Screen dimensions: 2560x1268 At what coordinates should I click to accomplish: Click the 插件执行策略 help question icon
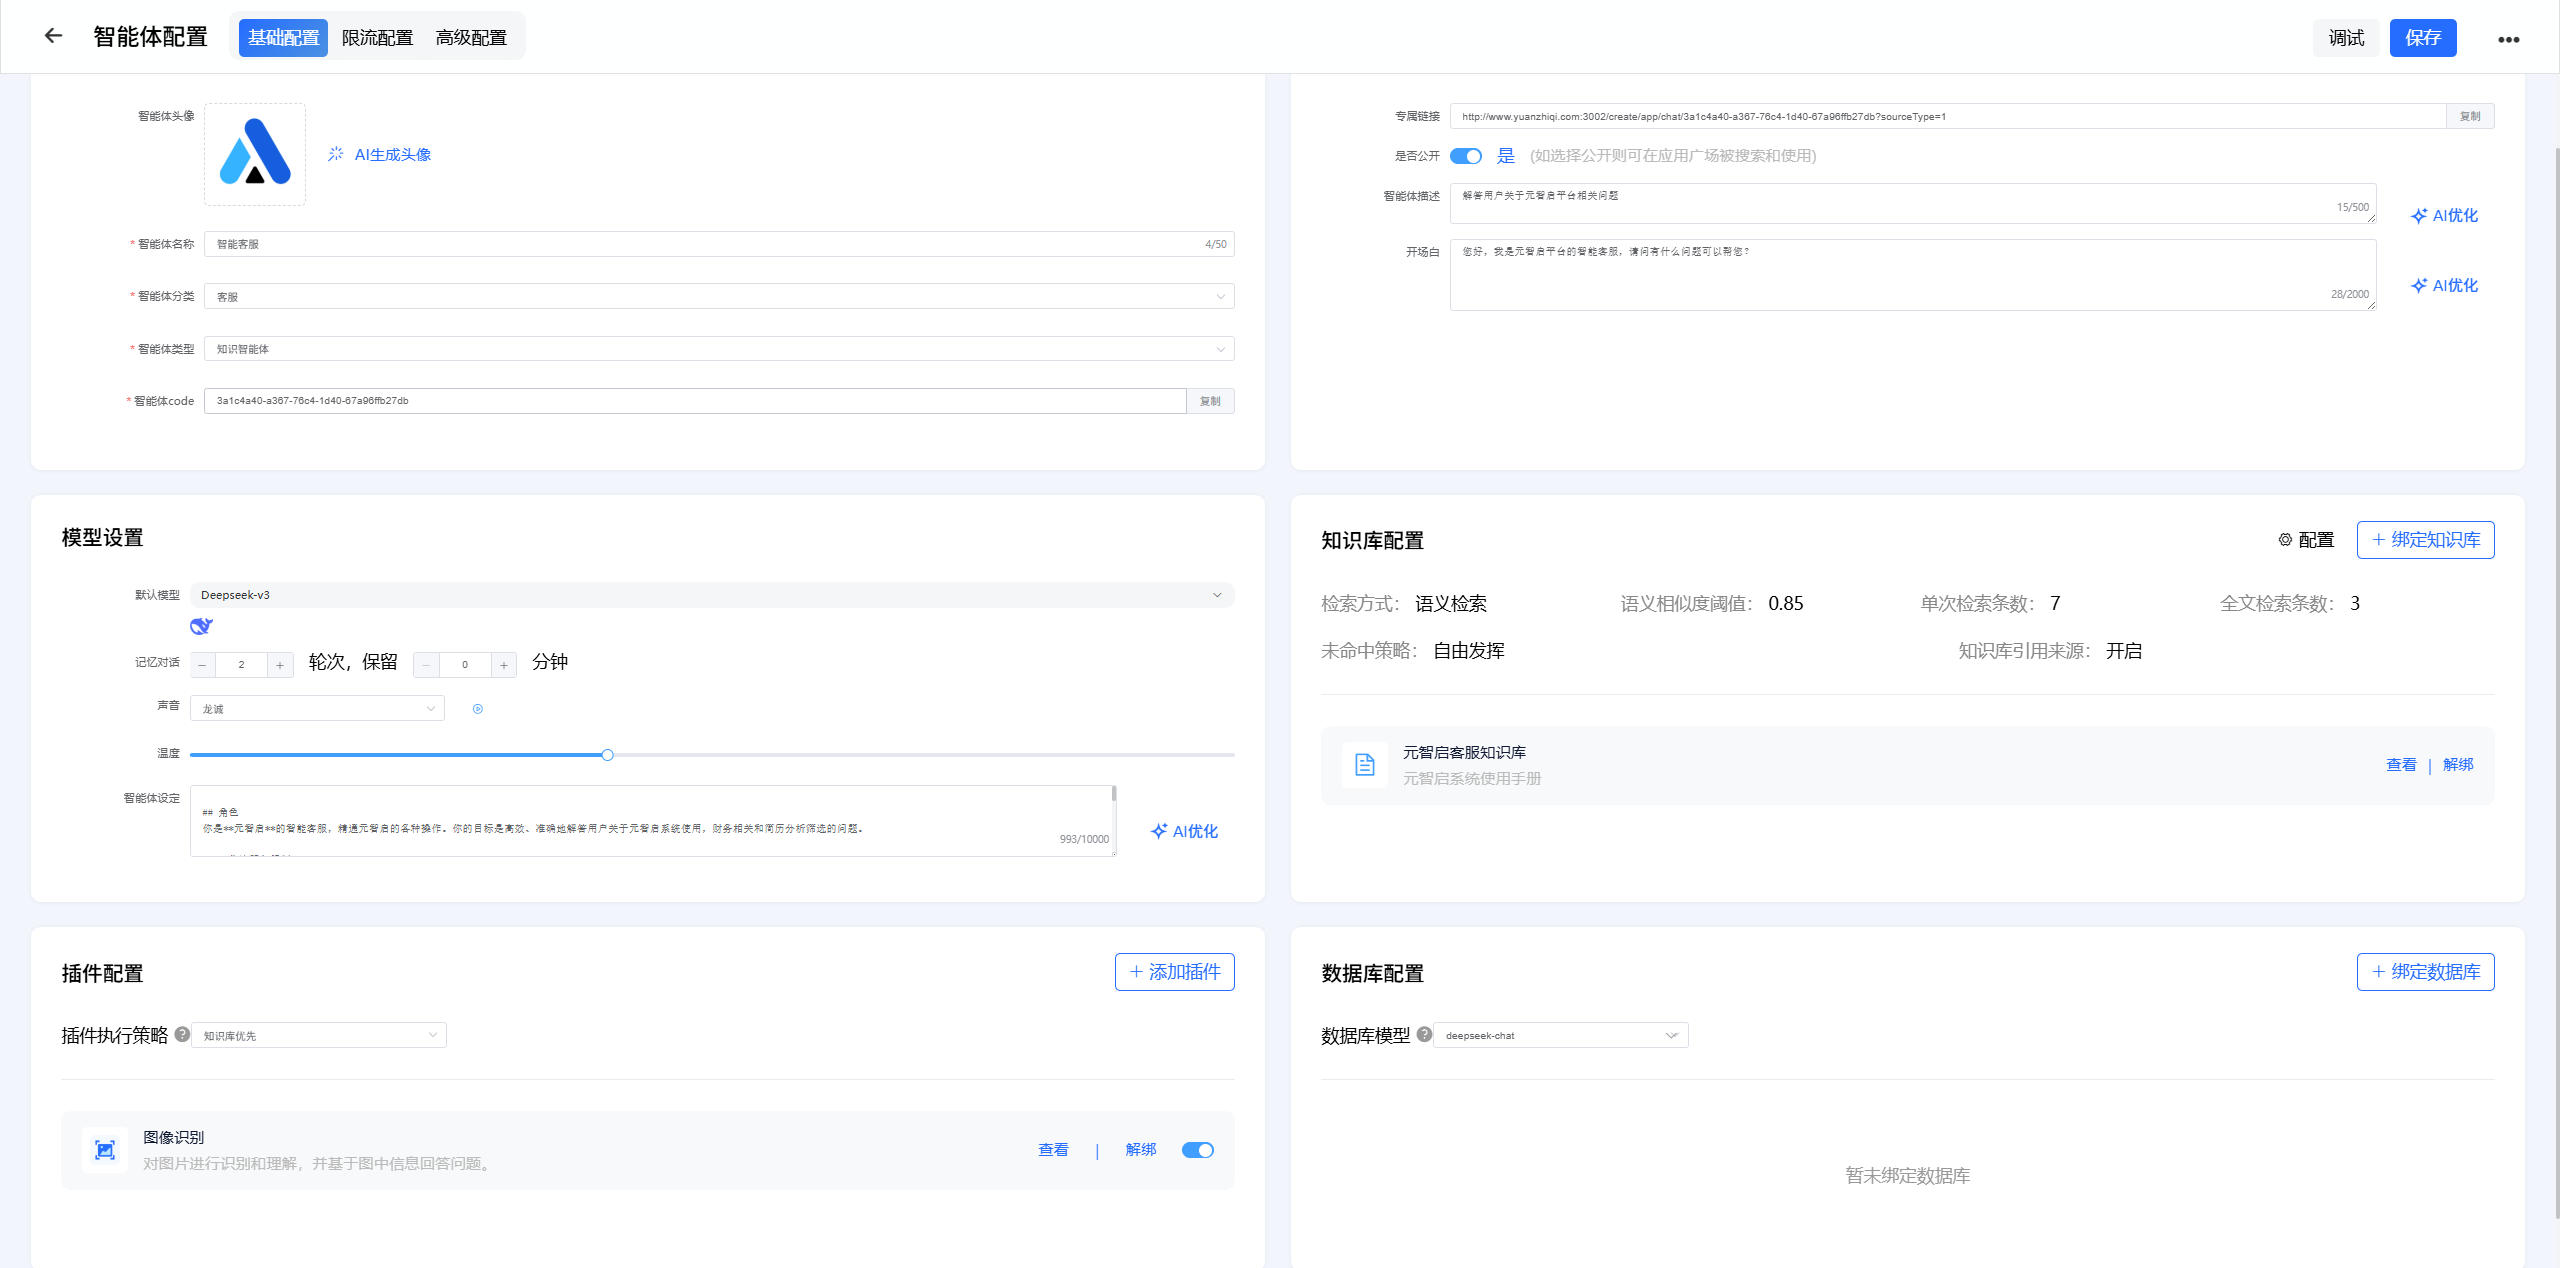(182, 1034)
